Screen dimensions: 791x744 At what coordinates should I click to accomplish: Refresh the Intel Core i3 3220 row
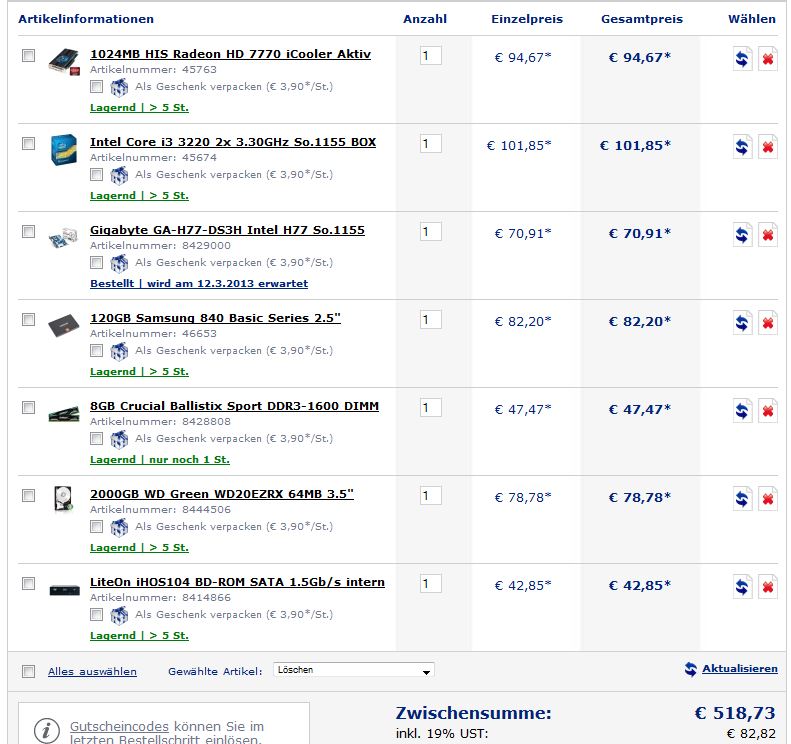(x=742, y=147)
